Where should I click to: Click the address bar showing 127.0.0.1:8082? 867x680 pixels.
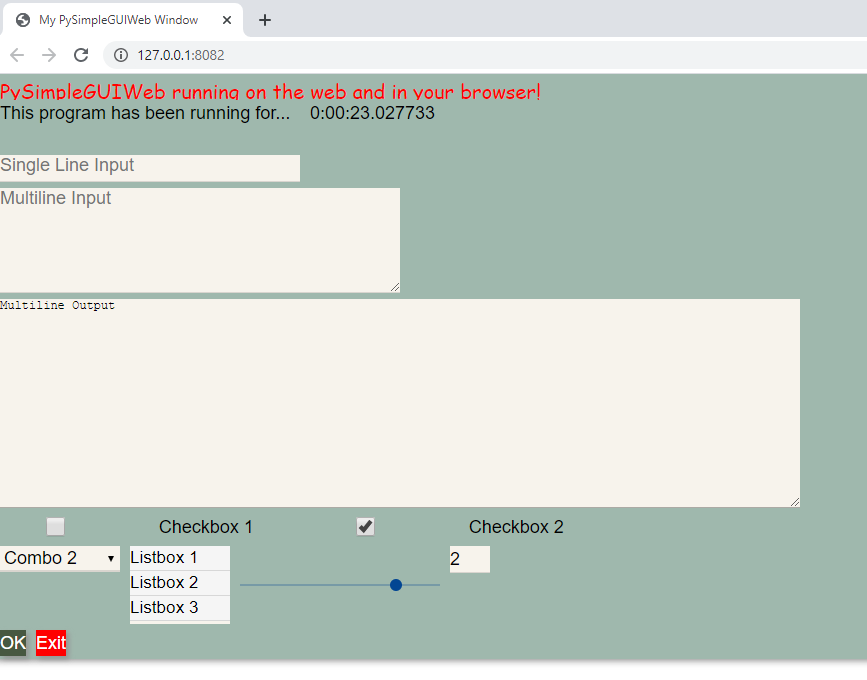(487, 55)
